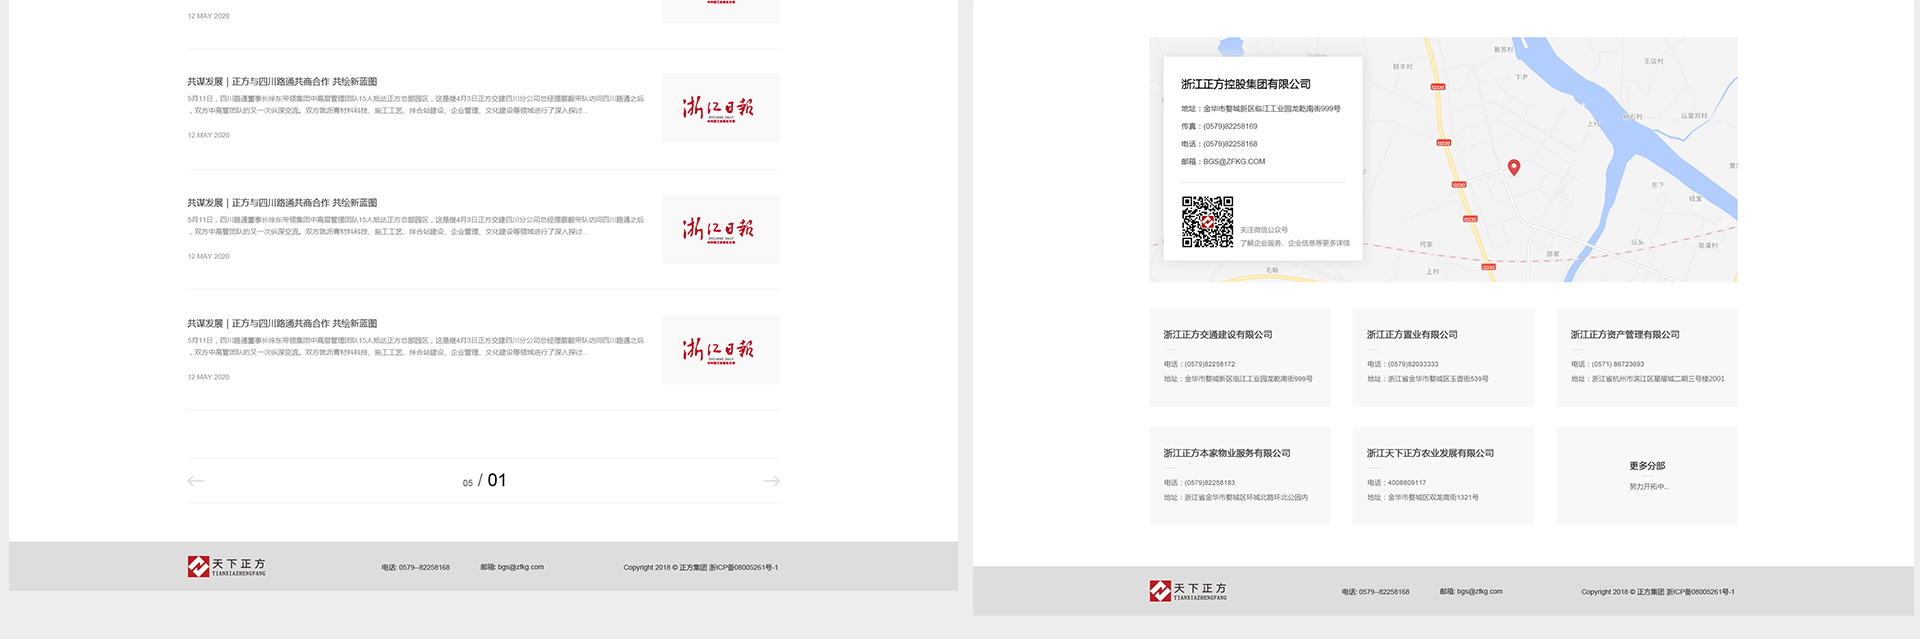
Task: Select the 浙江正方交通建设有限公司 branch card
Action: pyautogui.click(x=1239, y=357)
